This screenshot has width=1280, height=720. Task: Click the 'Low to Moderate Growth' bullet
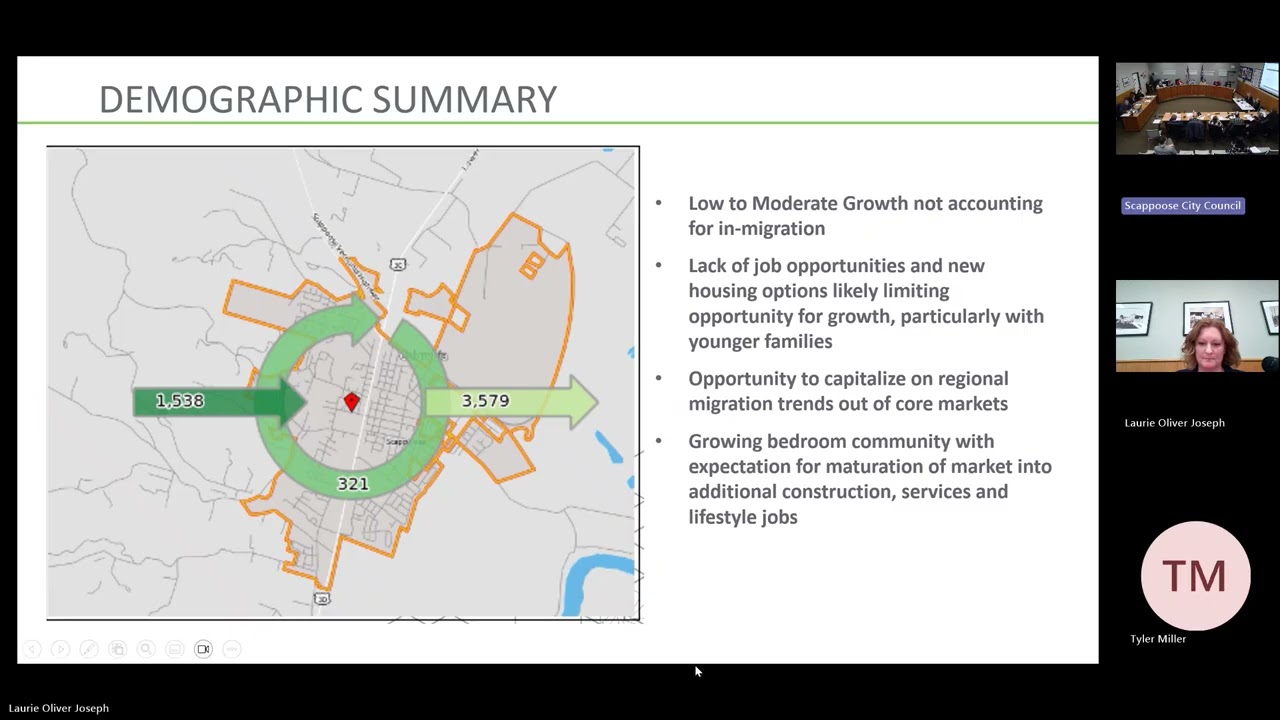[865, 216]
